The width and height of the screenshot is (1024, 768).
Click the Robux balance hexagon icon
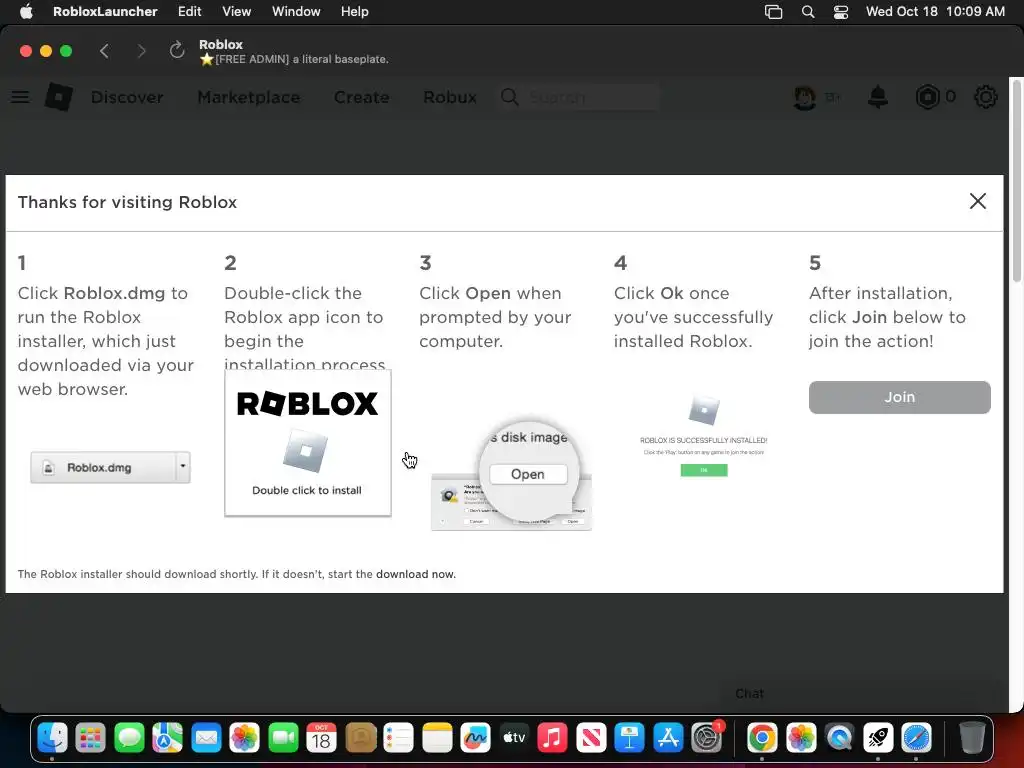[927, 97]
